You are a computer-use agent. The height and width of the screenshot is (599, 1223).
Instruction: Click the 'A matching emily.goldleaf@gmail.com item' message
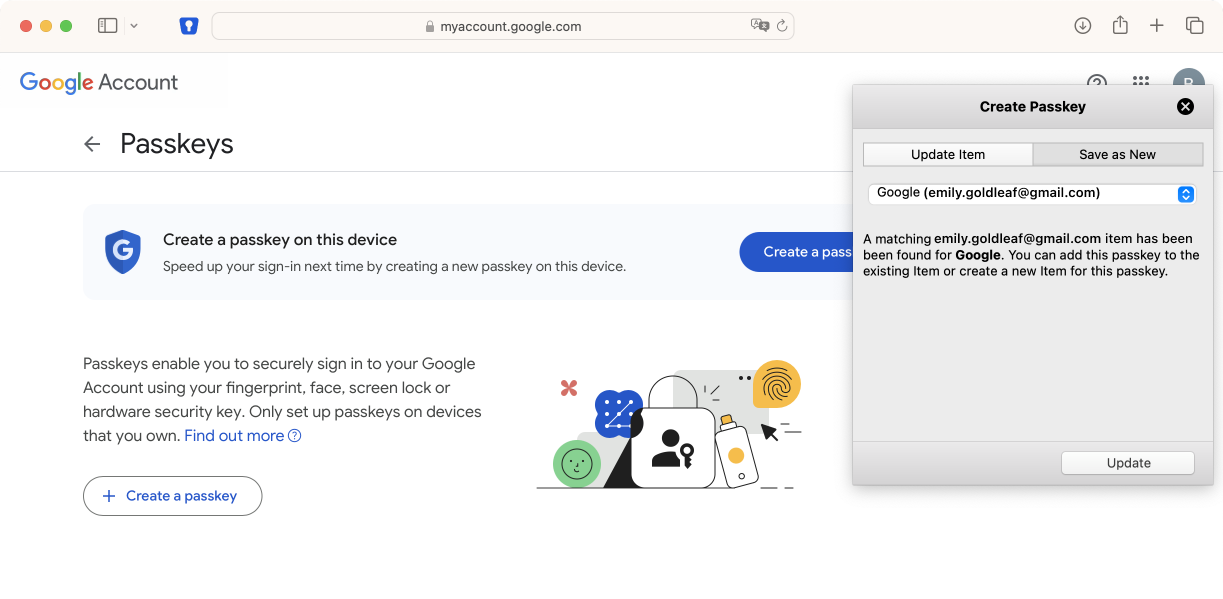pos(1031,255)
